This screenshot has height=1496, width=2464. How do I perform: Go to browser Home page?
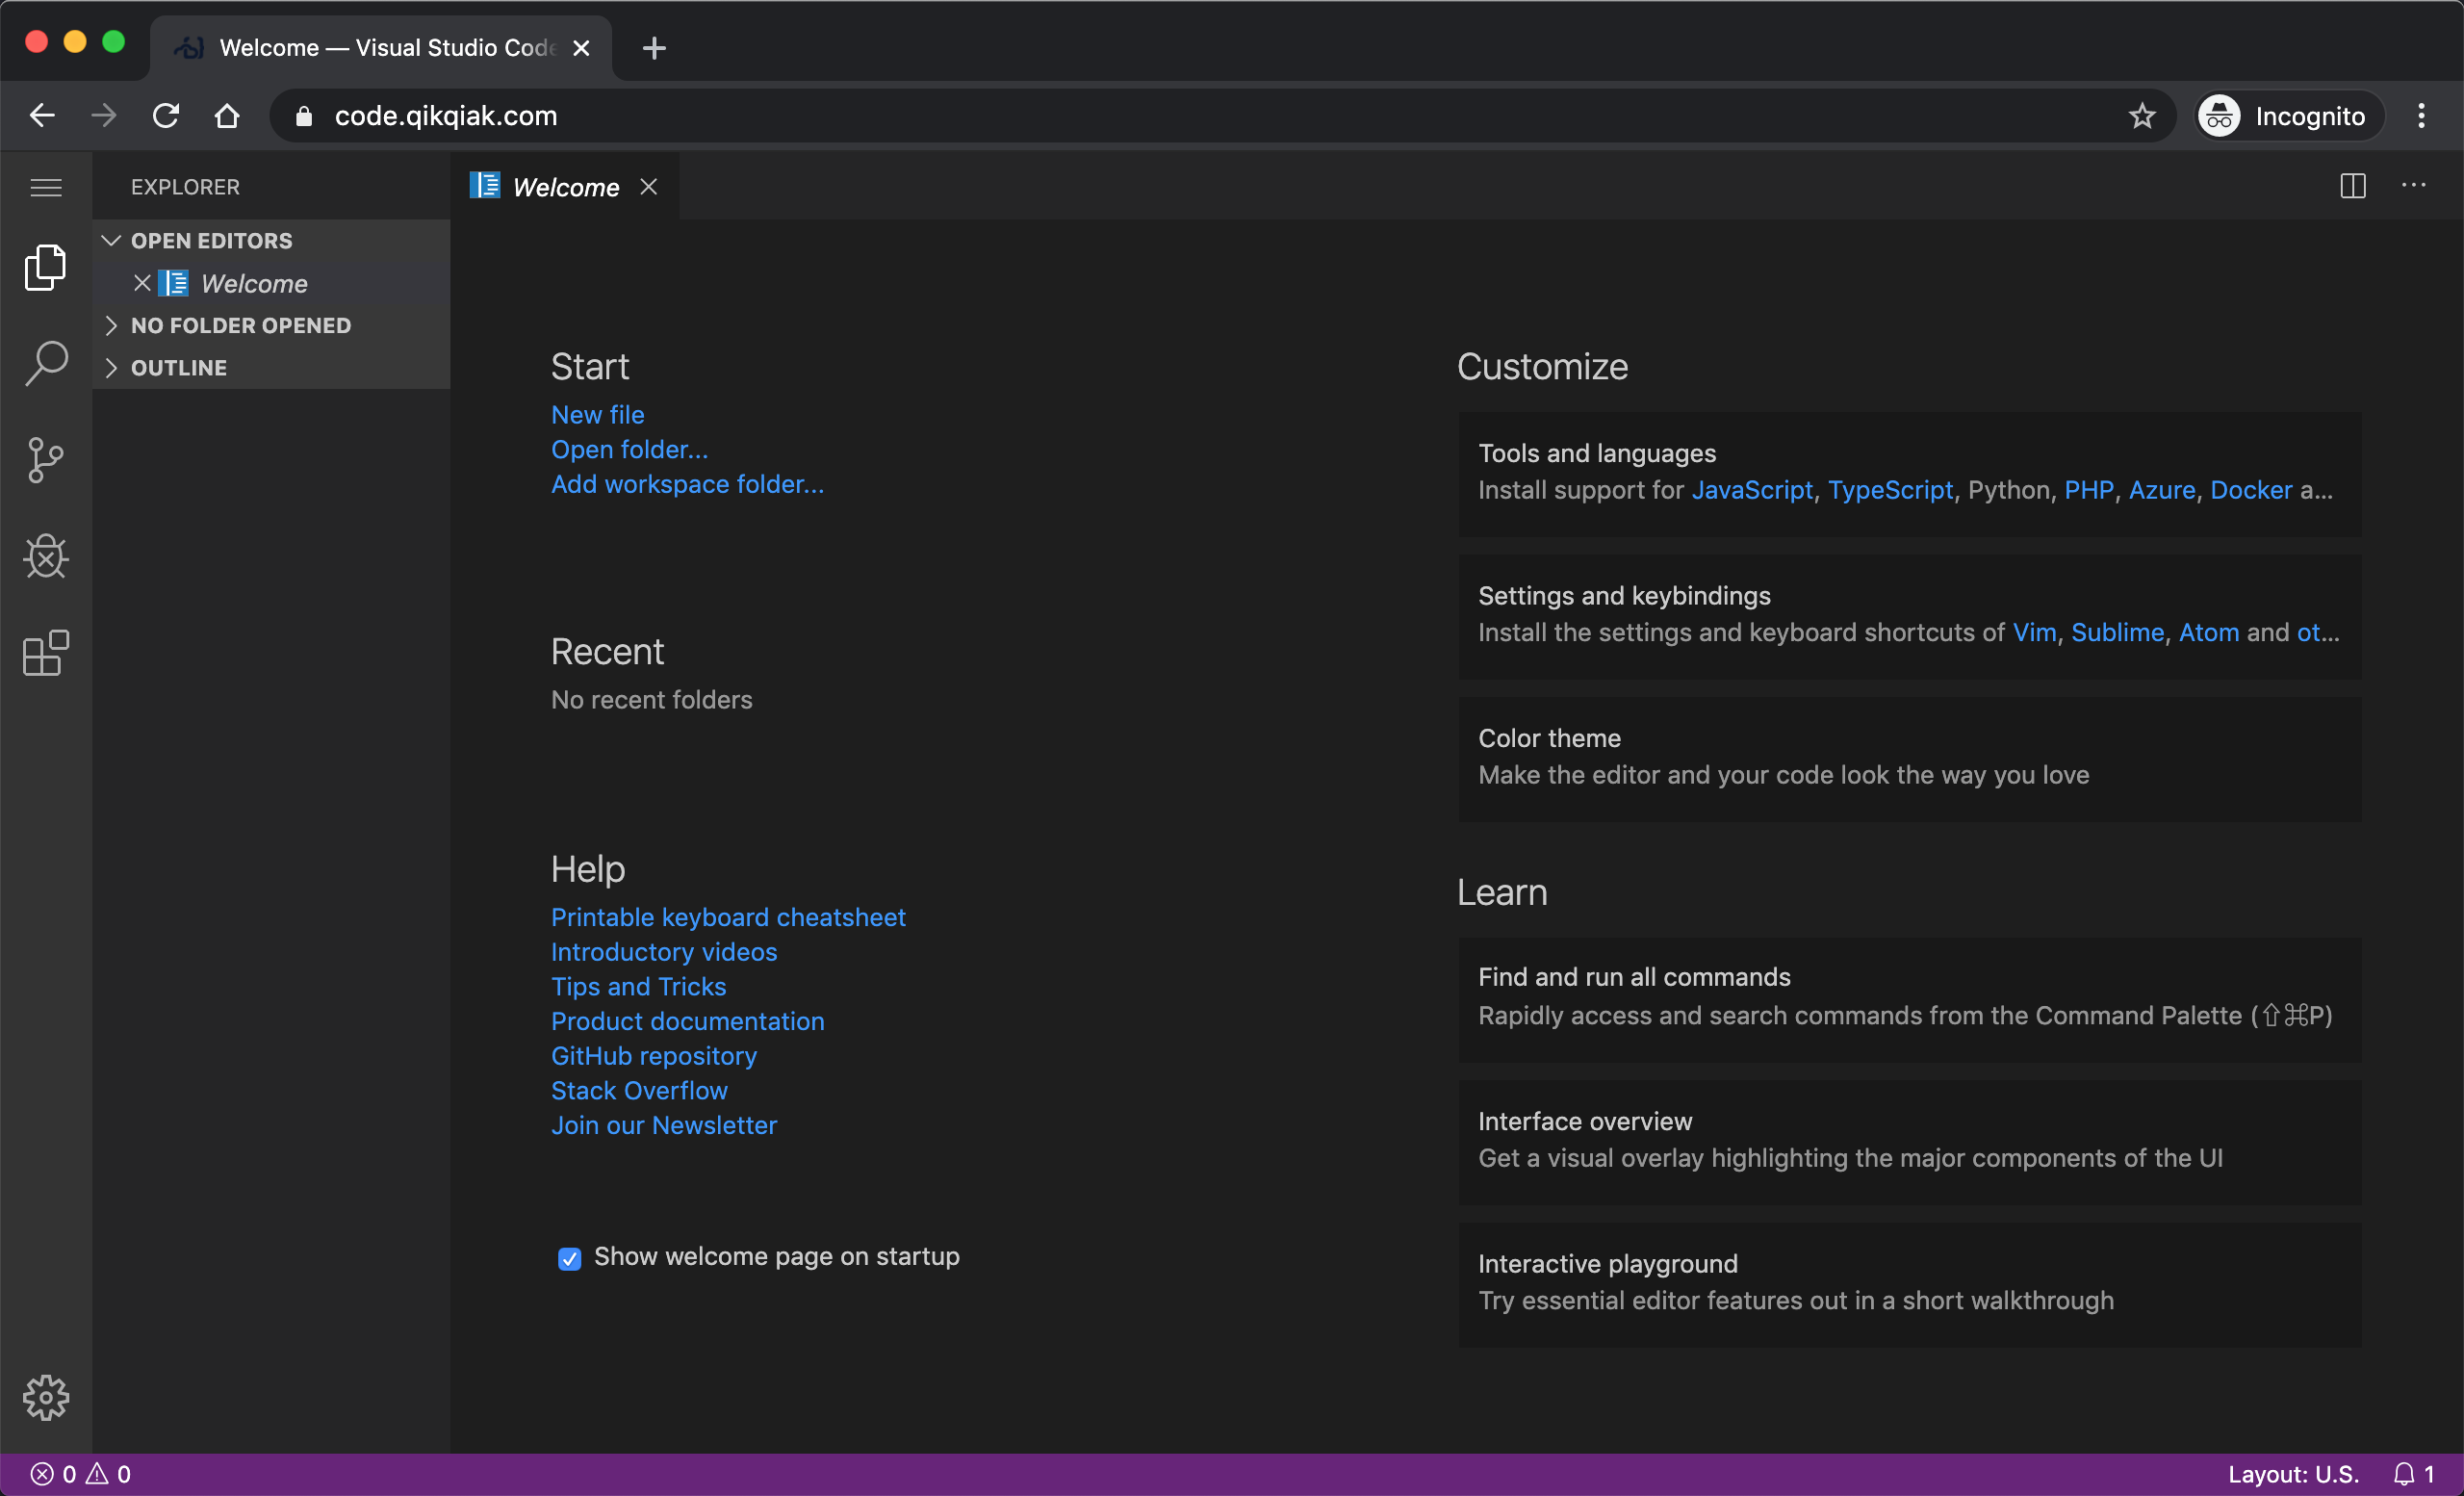pos(228,116)
